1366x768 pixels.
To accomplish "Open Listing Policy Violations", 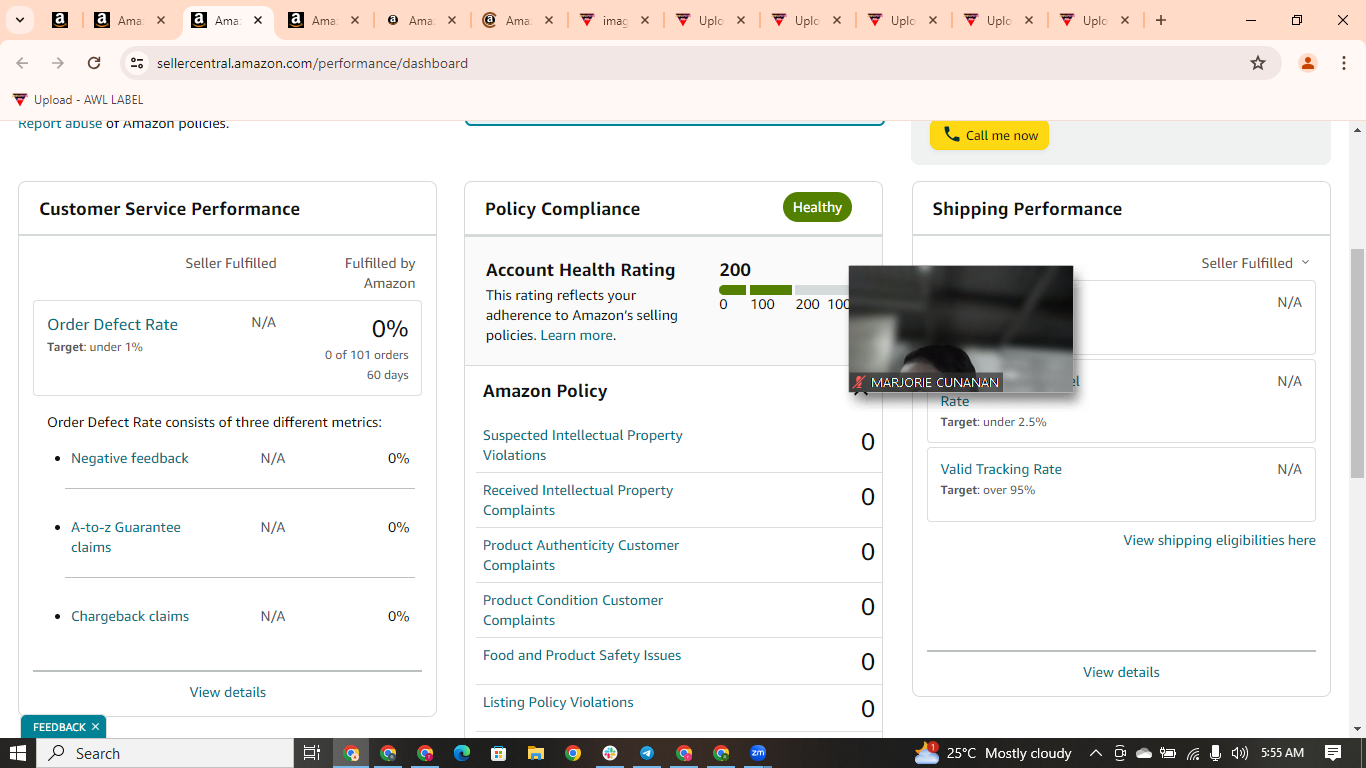I will pyautogui.click(x=558, y=702).
